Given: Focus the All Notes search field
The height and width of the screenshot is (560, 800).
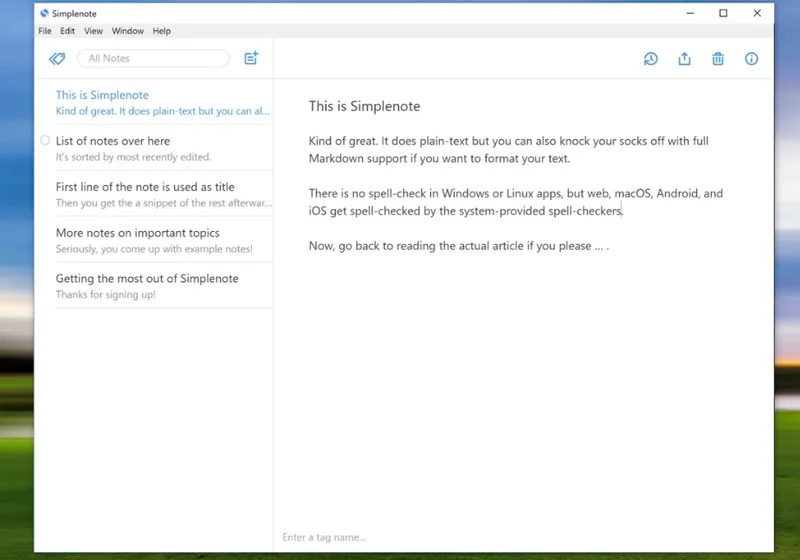Looking at the screenshot, I should 153,58.
